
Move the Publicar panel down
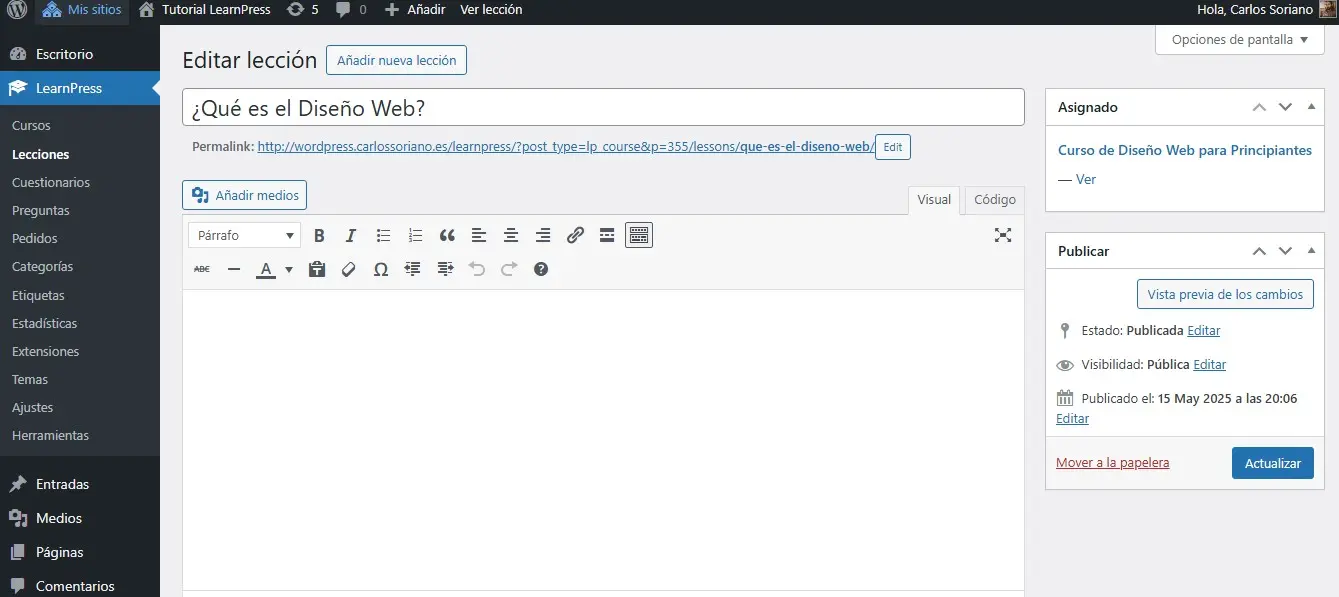[1286, 251]
